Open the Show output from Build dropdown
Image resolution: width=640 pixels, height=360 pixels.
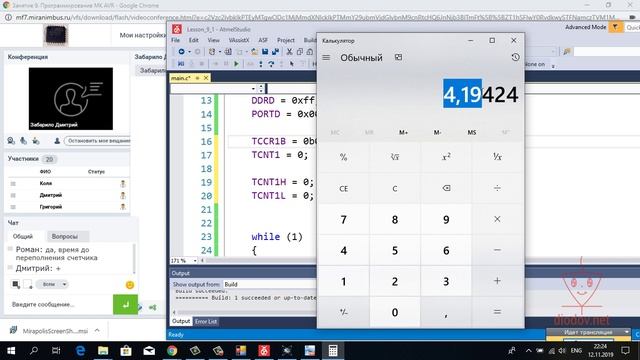click(270, 284)
